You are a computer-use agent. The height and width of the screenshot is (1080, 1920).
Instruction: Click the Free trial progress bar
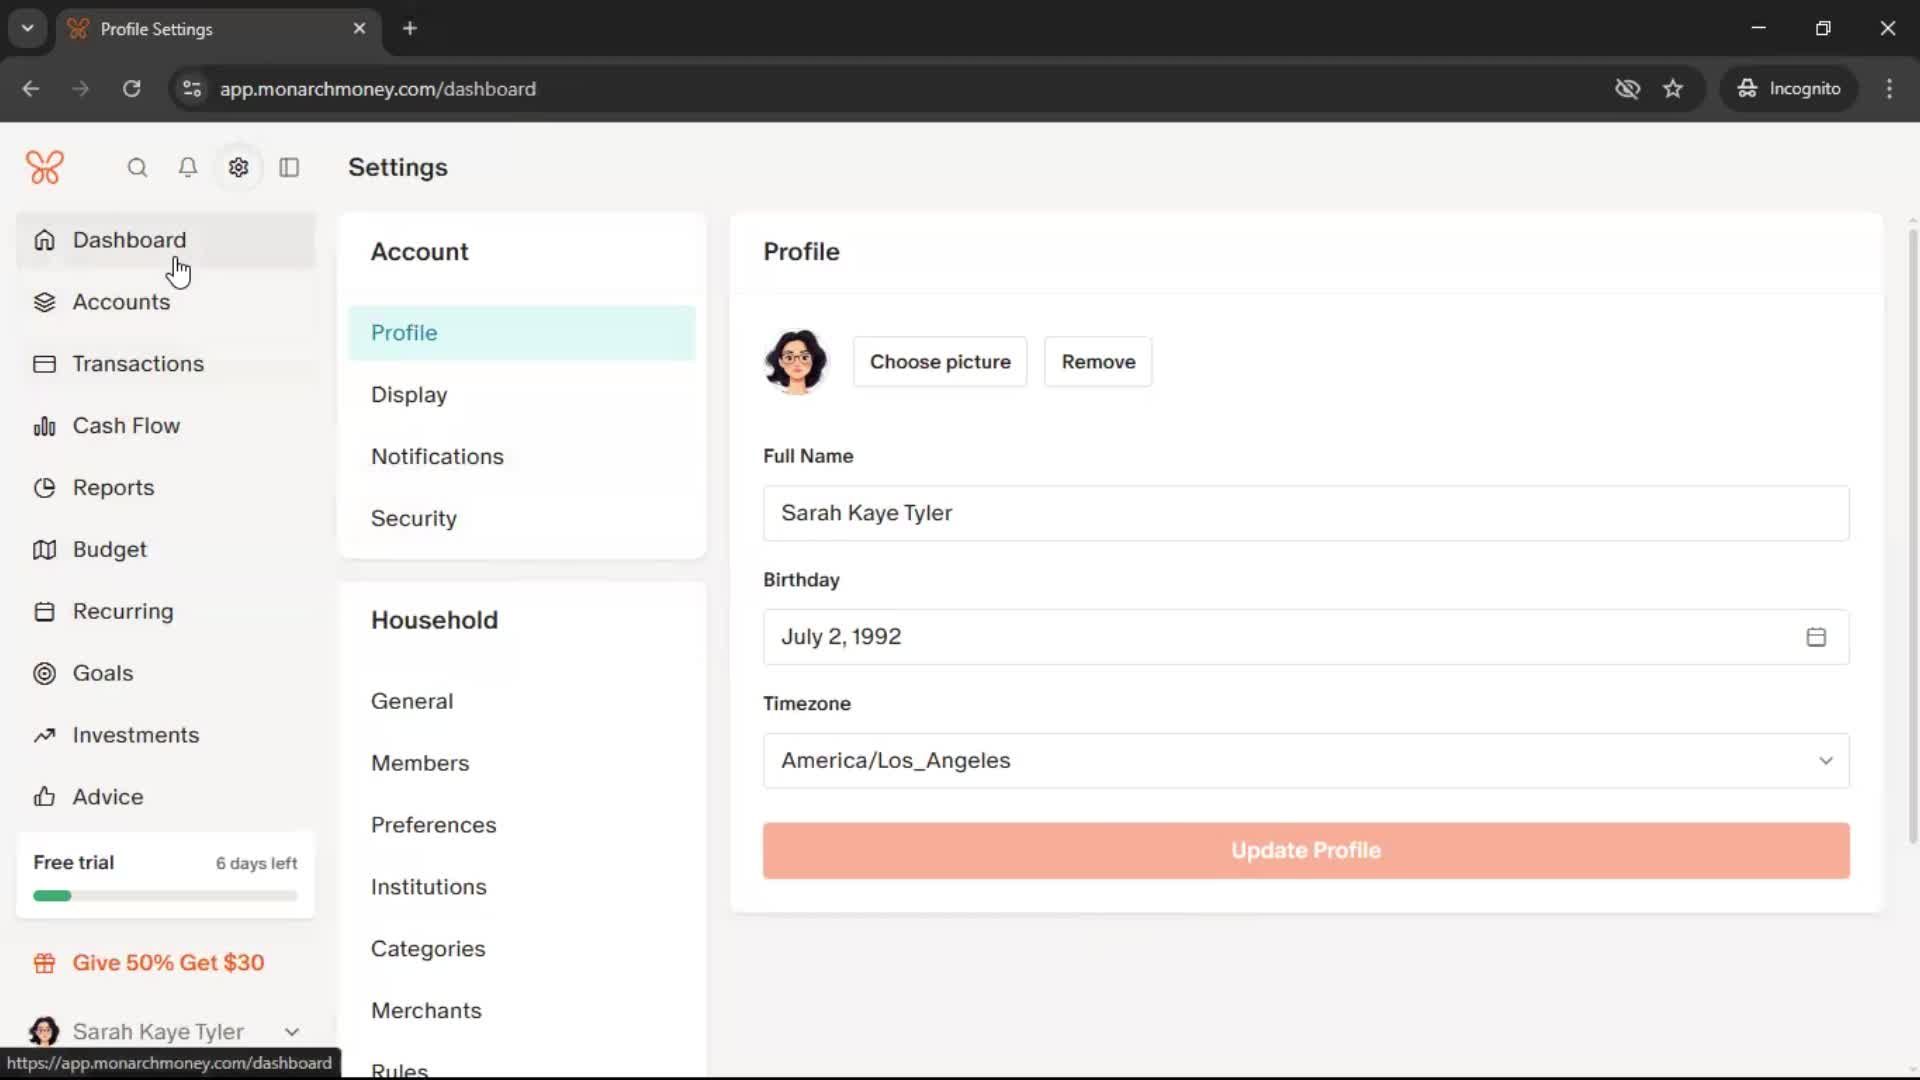pyautogui.click(x=165, y=896)
